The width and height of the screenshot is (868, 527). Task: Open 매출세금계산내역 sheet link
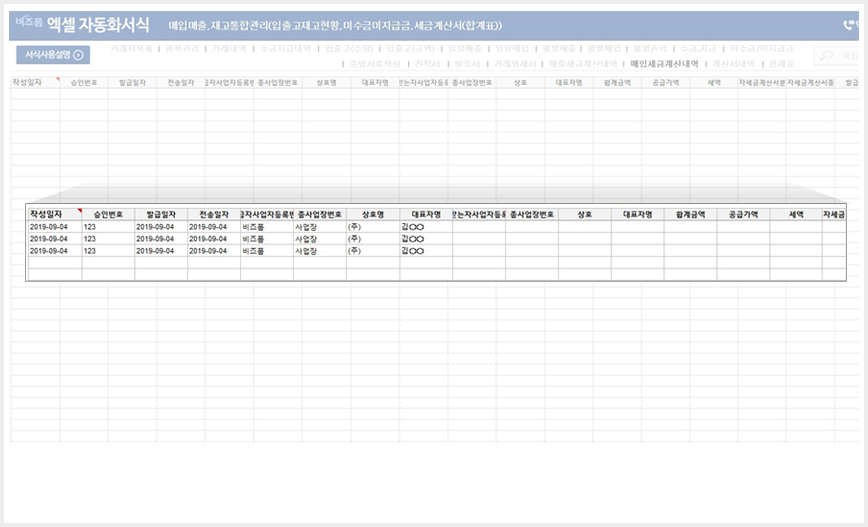[583, 64]
